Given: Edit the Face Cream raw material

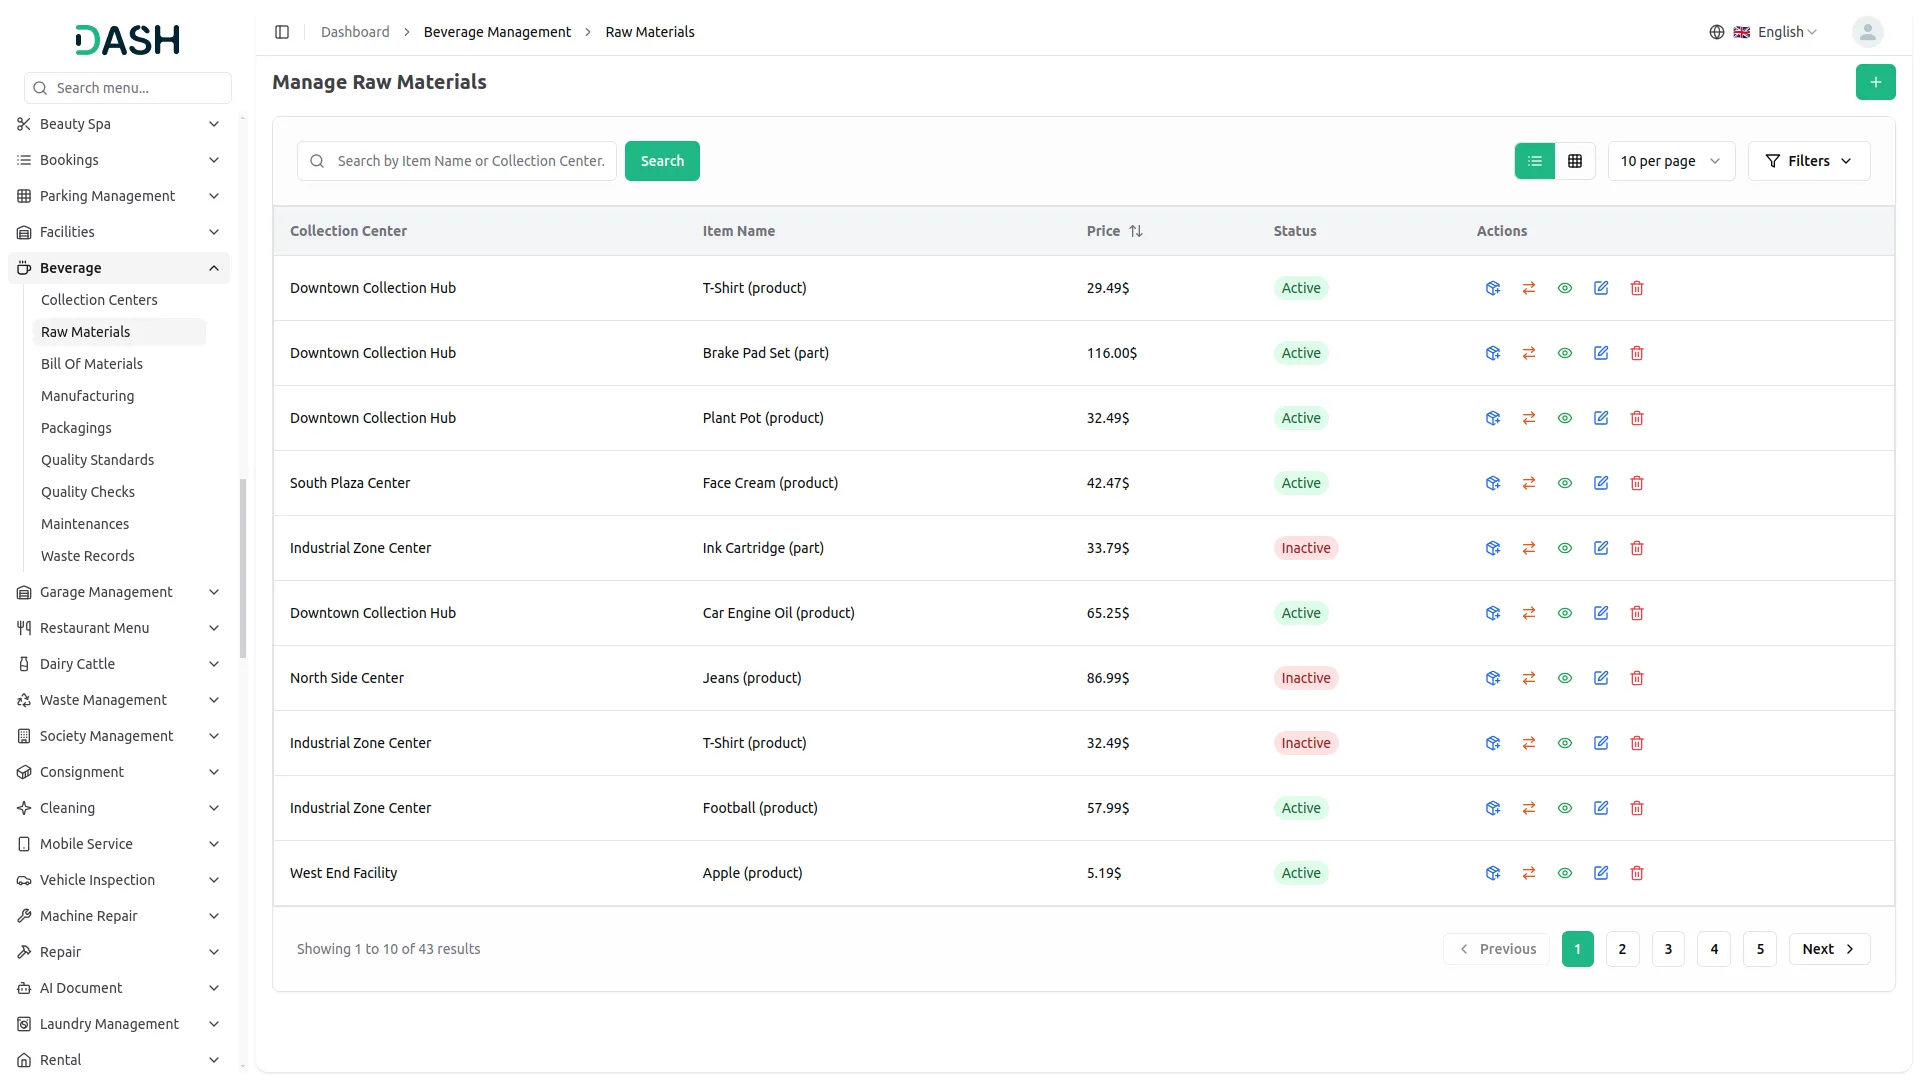Looking at the screenshot, I should click(1601, 483).
